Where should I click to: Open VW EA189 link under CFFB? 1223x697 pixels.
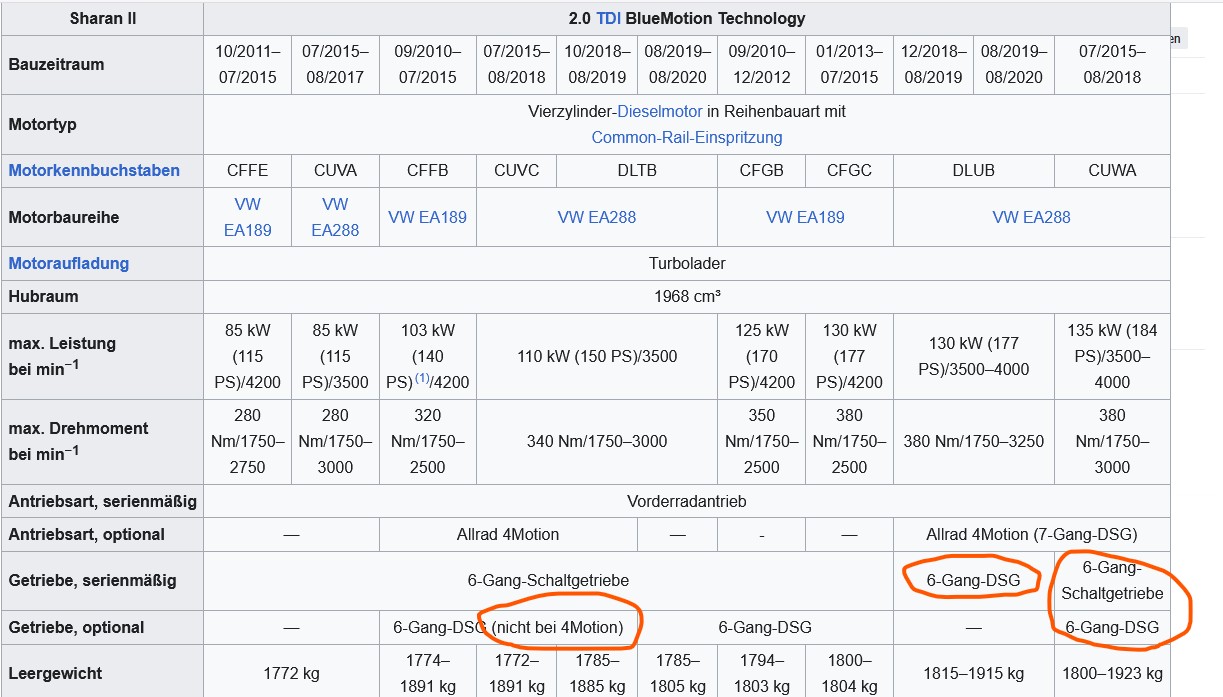[x=427, y=216]
